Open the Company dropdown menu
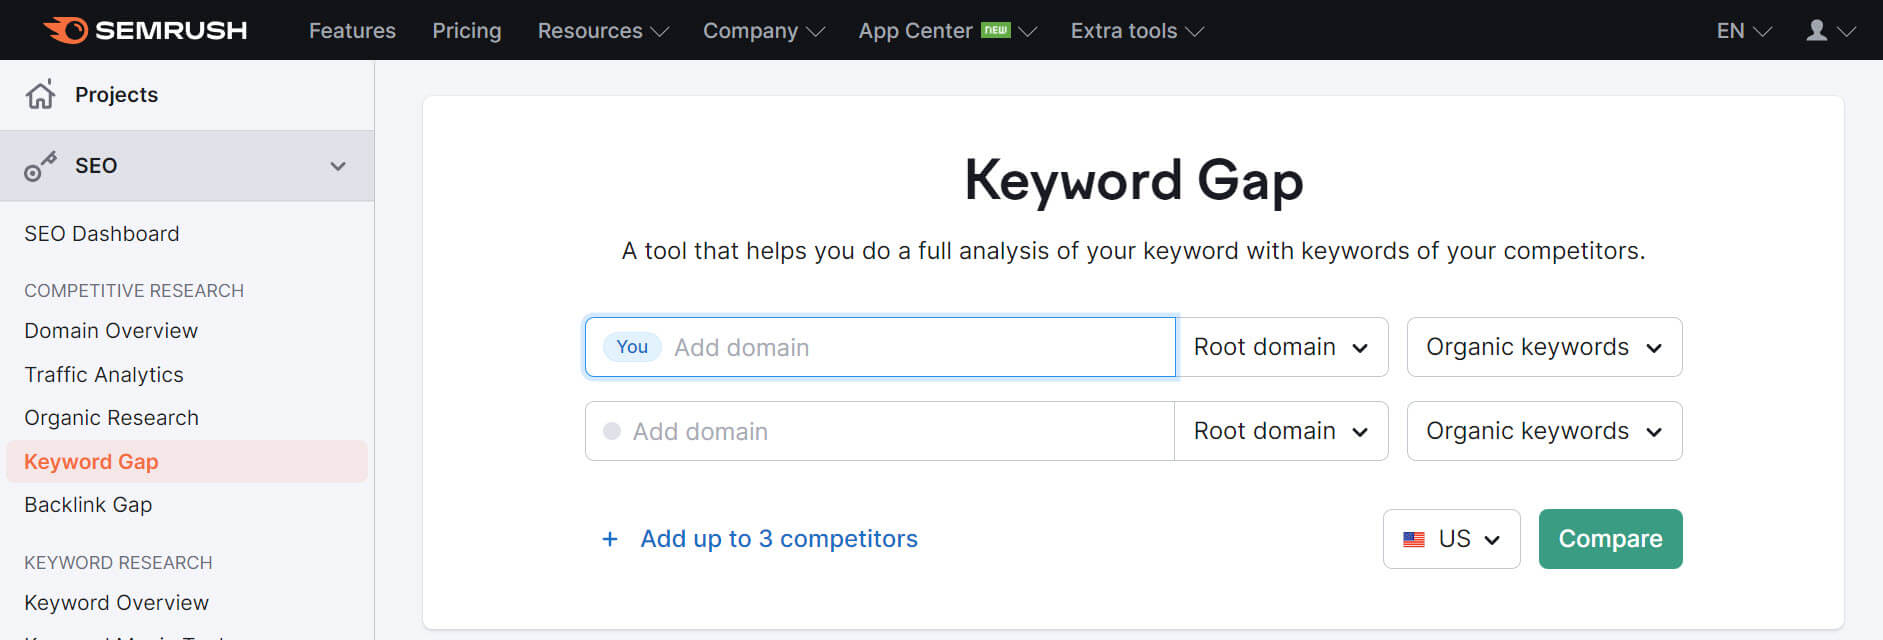 [x=764, y=31]
